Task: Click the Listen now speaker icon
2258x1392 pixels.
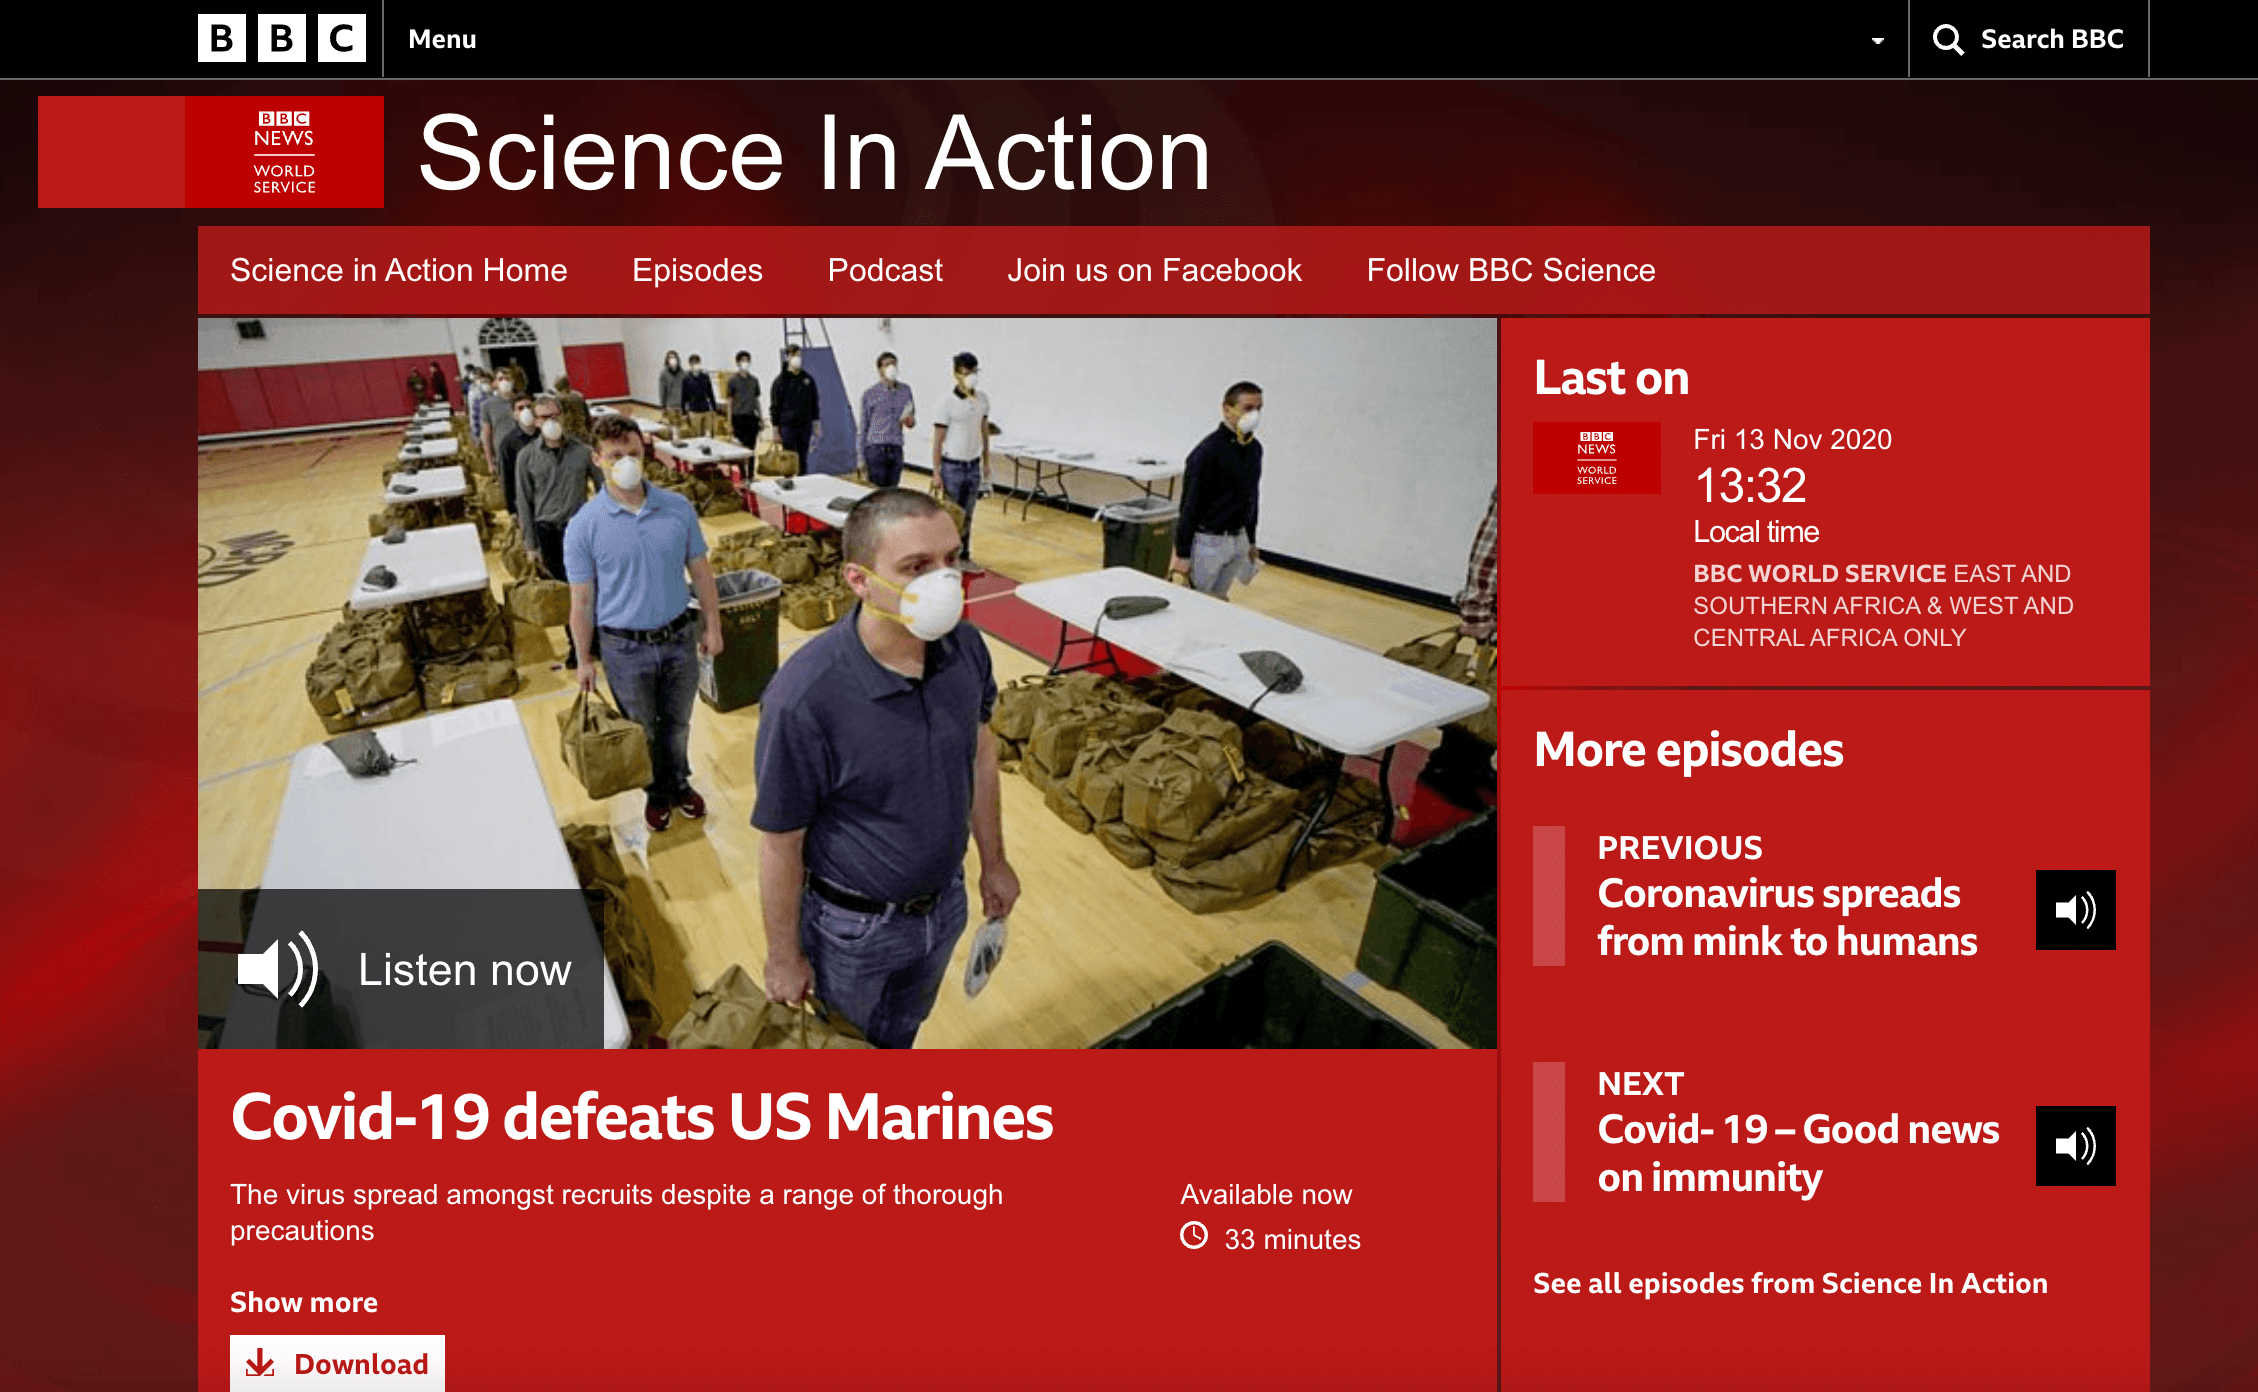Action: pos(278,969)
